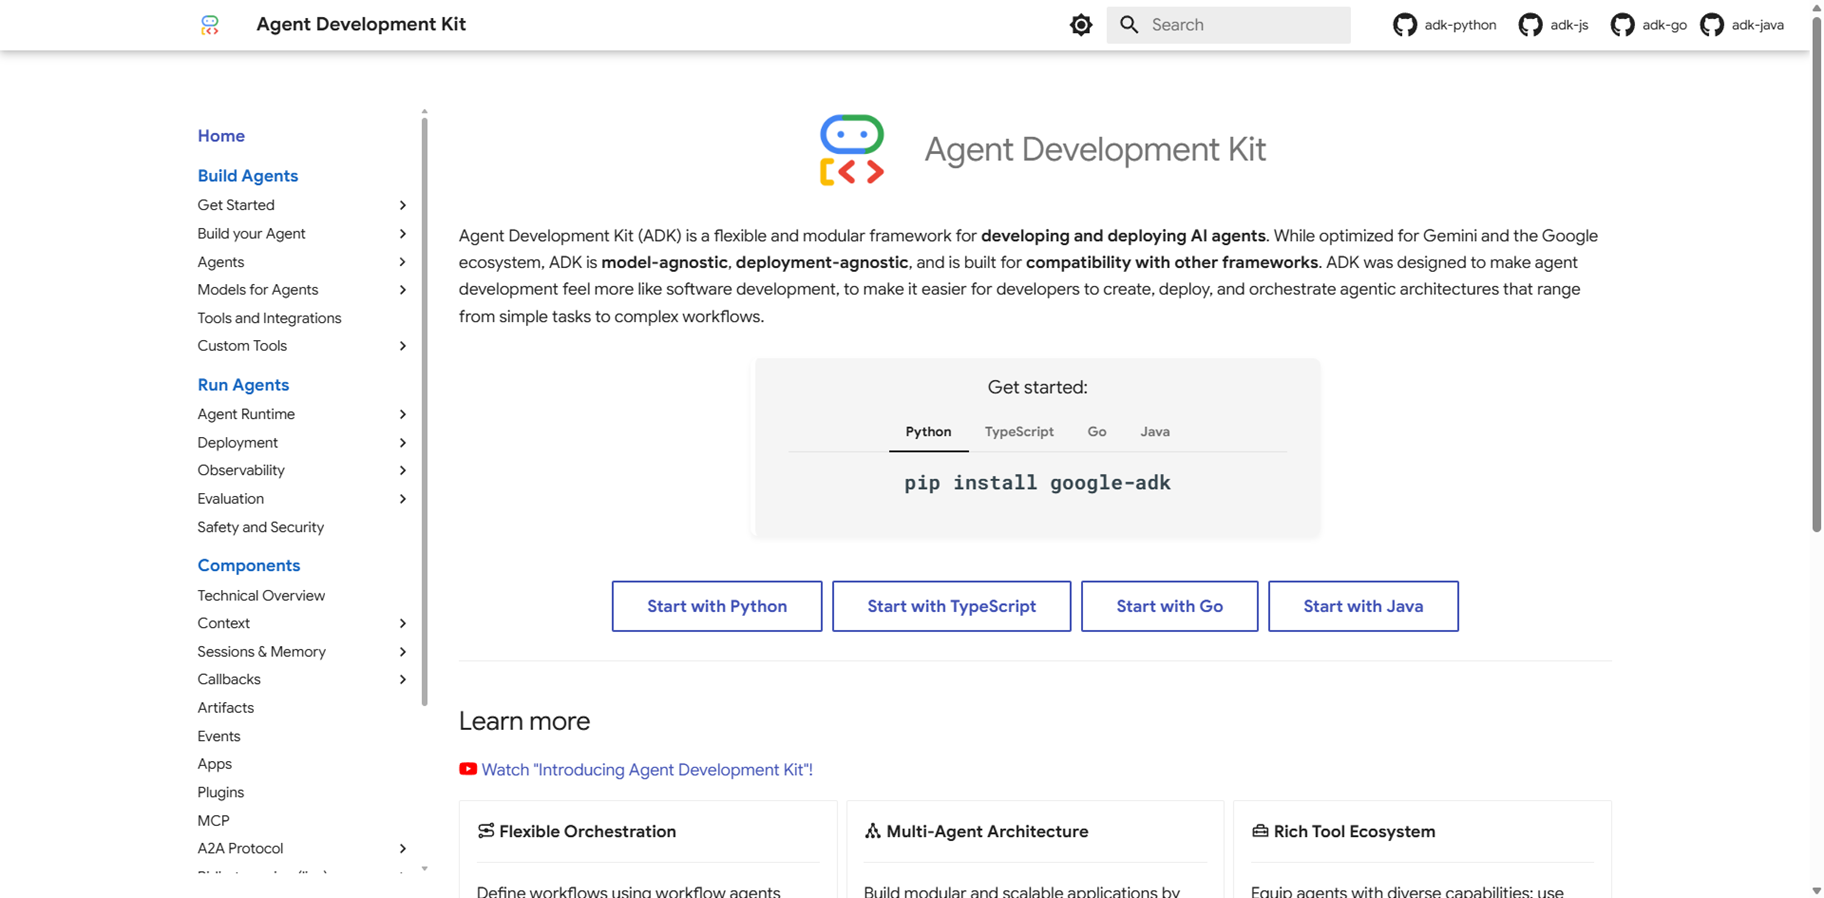Click the Multi-Agent Architecture card heading
This screenshot has width=1824, height=898.
[987, 831]
